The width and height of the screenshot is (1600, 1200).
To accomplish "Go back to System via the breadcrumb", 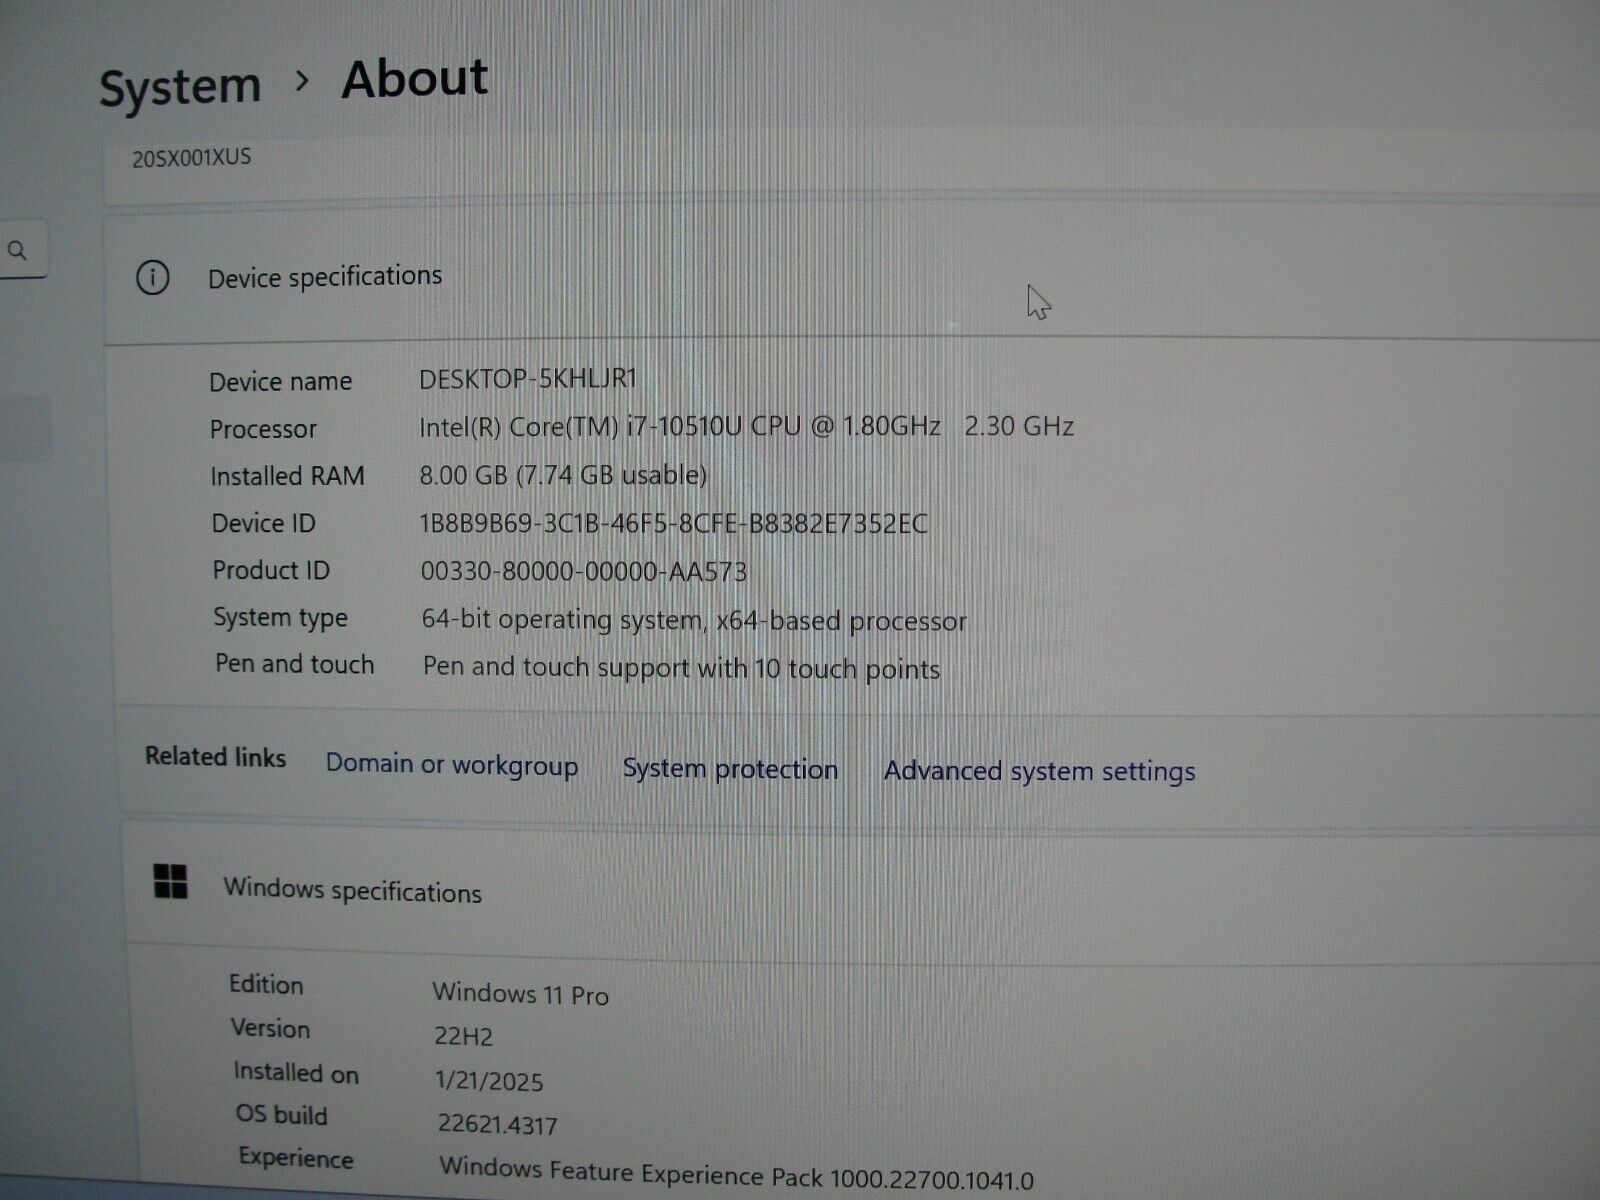I will [180, 87].
